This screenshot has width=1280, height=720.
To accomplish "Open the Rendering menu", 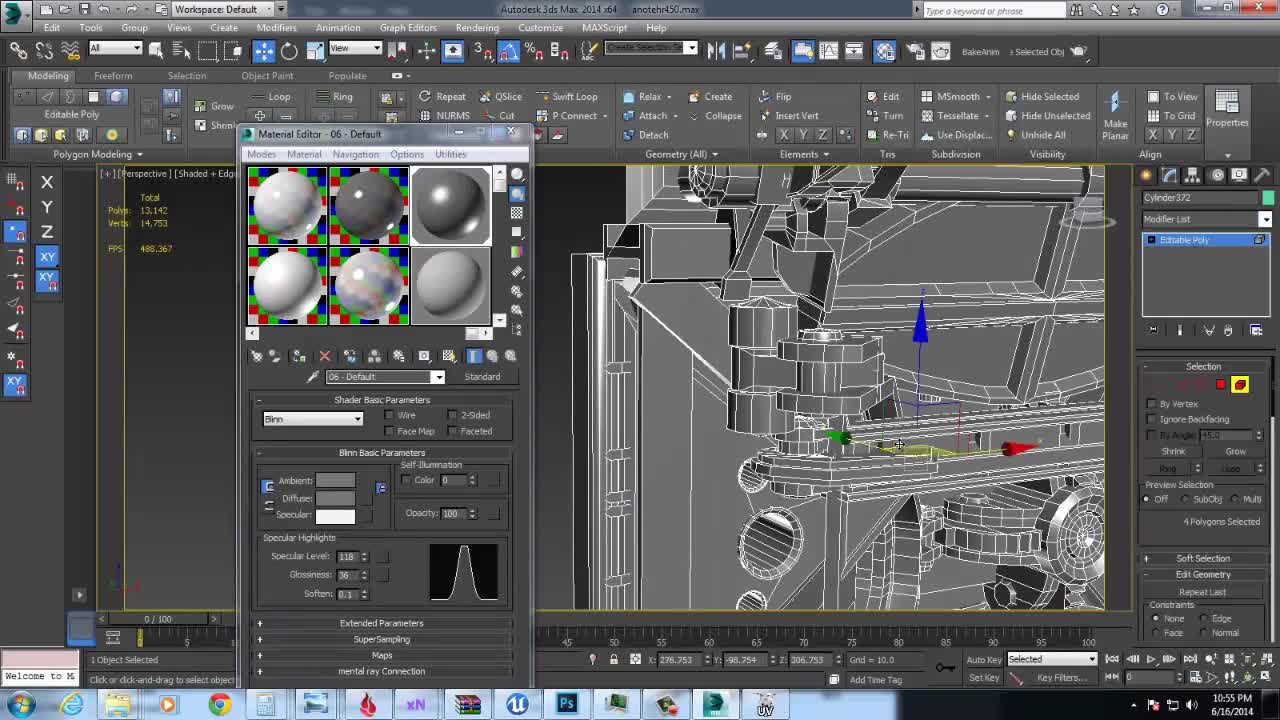I will tap(477, 28).
